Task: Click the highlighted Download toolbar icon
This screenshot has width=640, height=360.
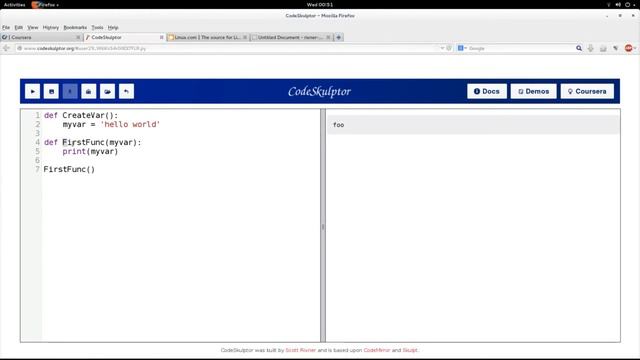Action: [x=70, y=91]
